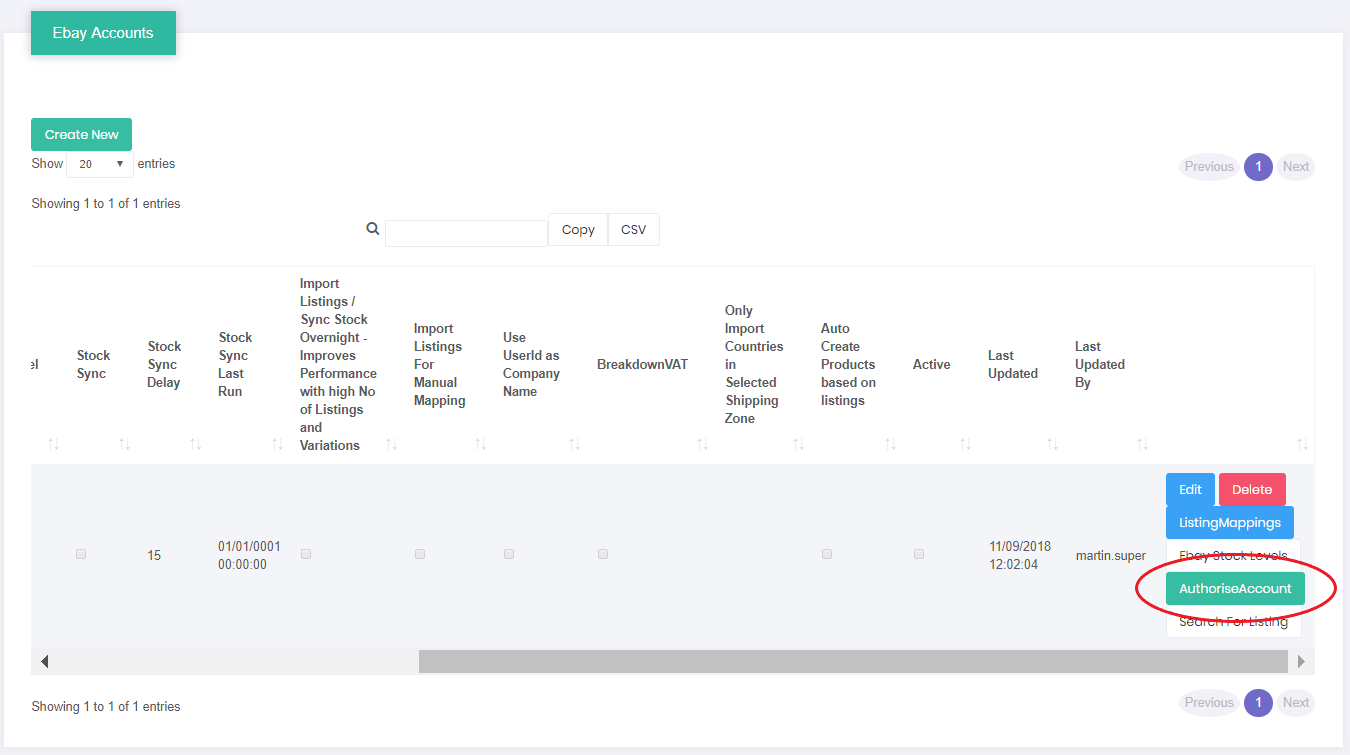The image size is (1350, 755).
Task: Sort by Auto Create Products column arrows
Action: point(891,443)
